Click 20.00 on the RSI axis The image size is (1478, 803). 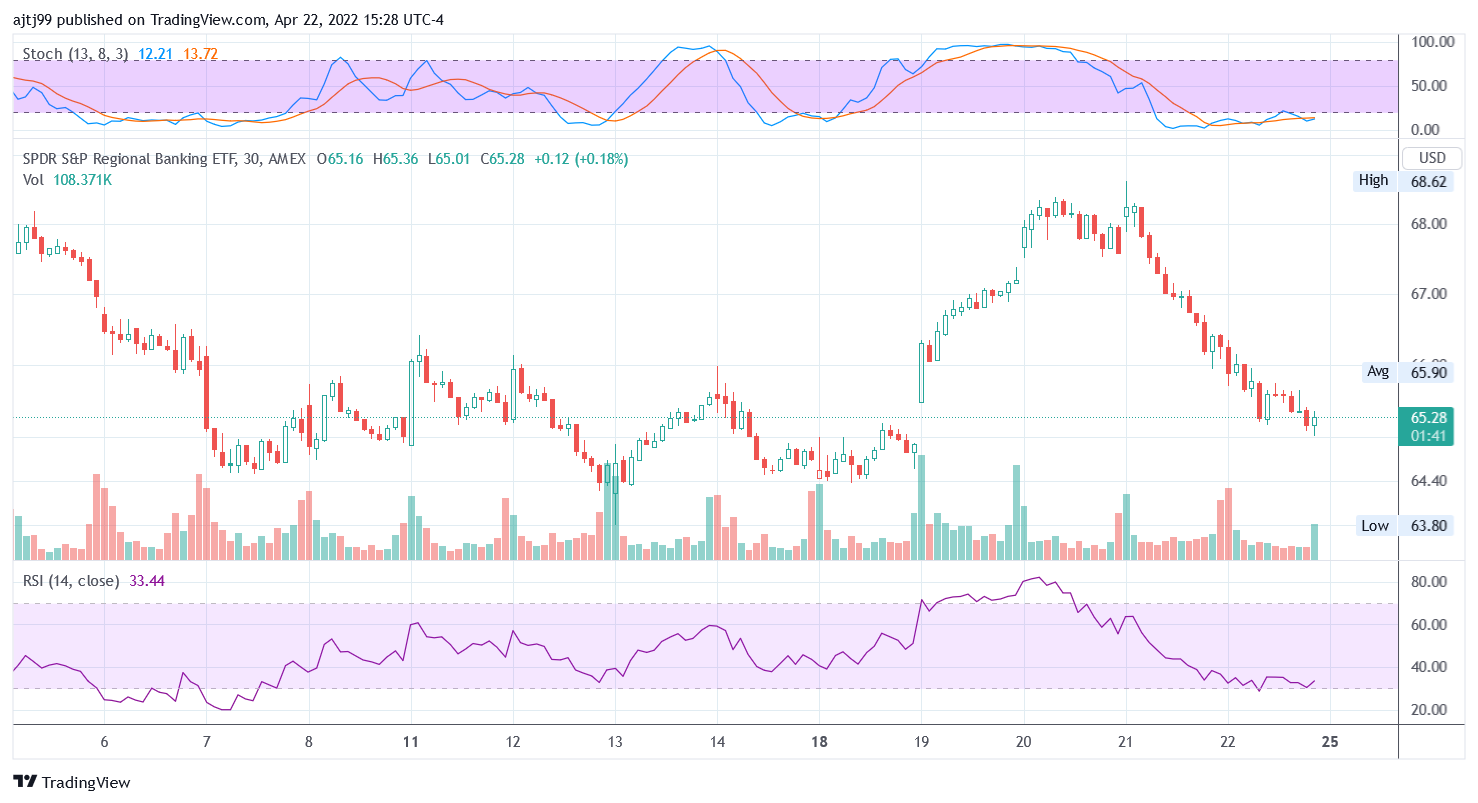coord(1429,709)
